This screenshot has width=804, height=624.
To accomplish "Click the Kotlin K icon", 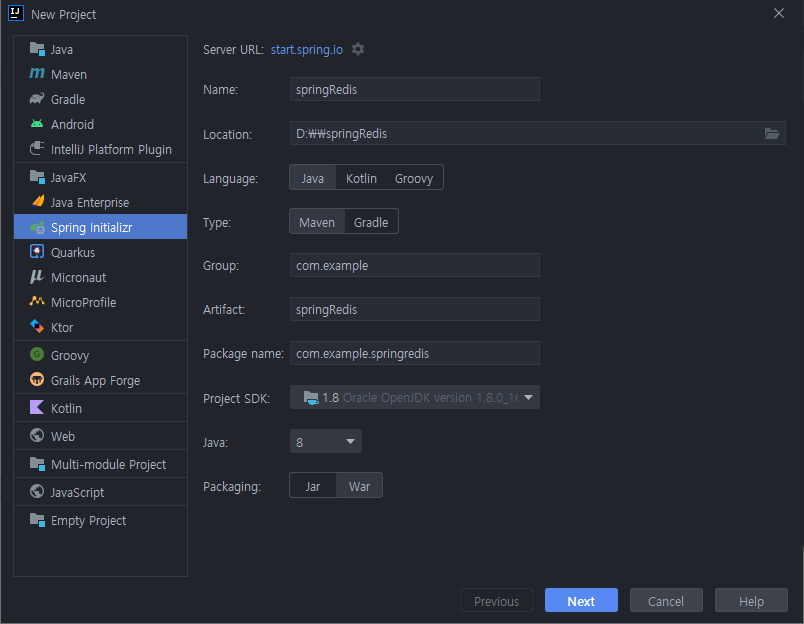I will (x=37, y=407).
